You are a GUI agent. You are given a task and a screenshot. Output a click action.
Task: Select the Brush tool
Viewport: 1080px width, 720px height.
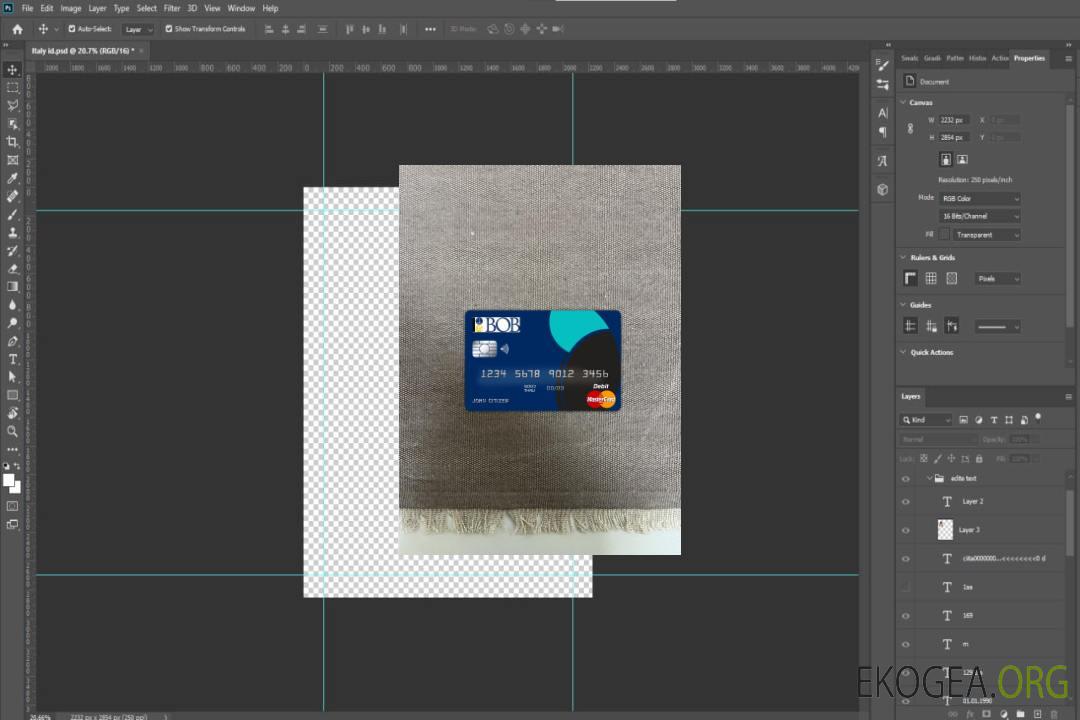tap(12, 215)
